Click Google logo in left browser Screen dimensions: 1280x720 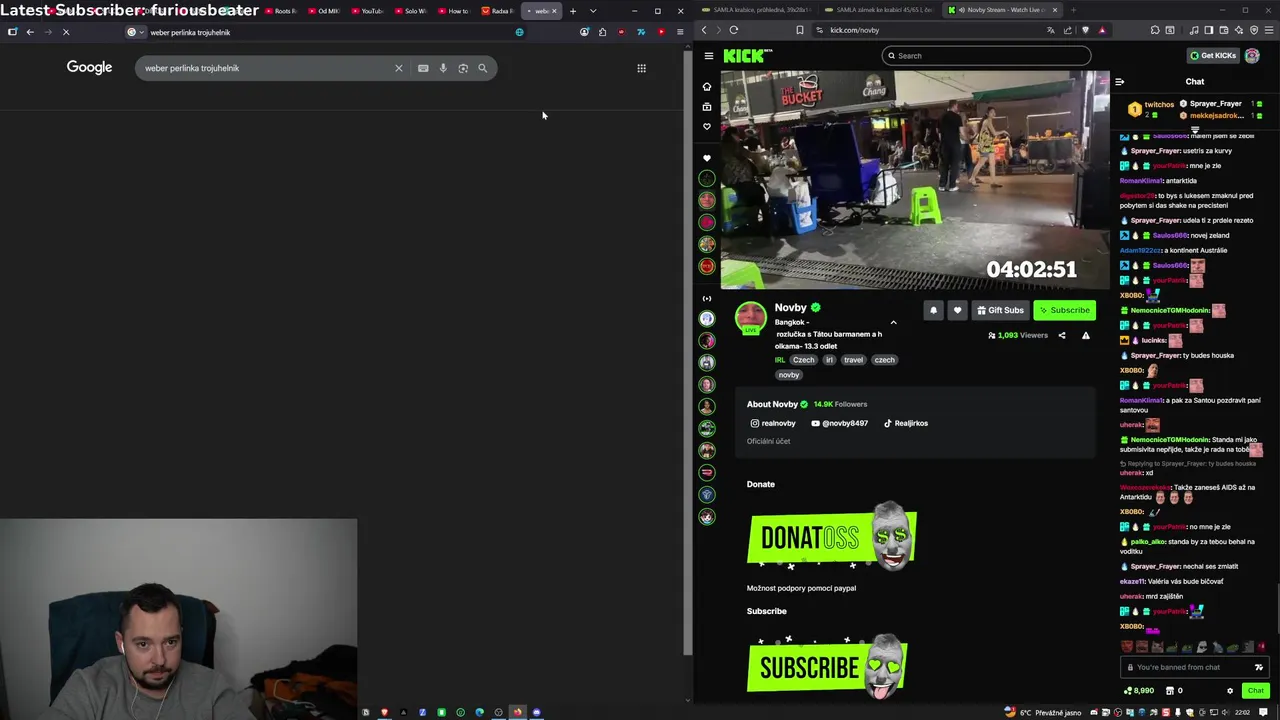click(x=89, y=67)
